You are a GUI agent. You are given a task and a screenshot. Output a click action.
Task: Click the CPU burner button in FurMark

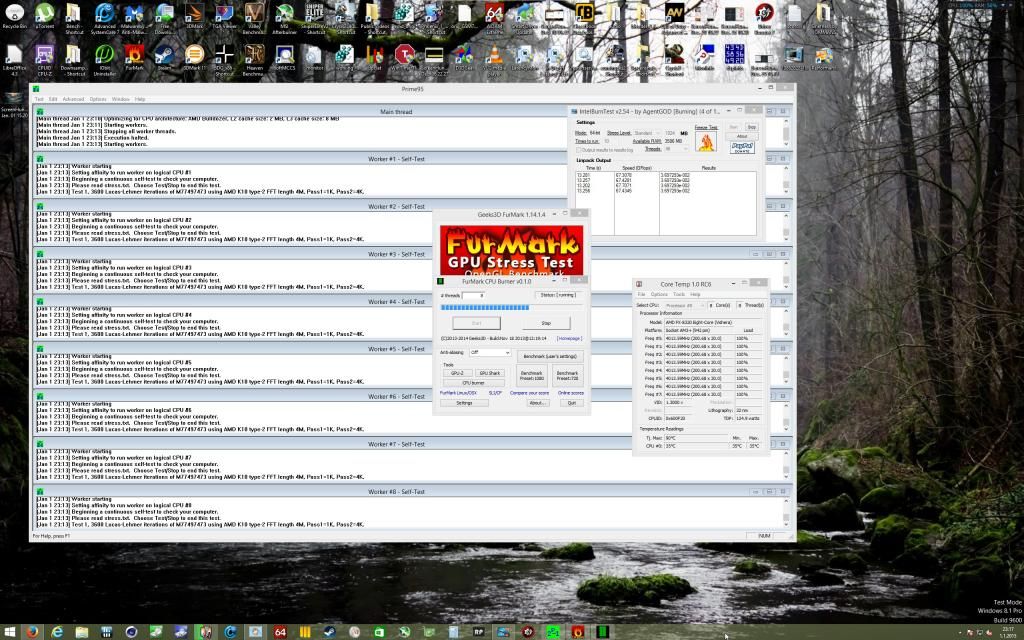tap(473, 383)
